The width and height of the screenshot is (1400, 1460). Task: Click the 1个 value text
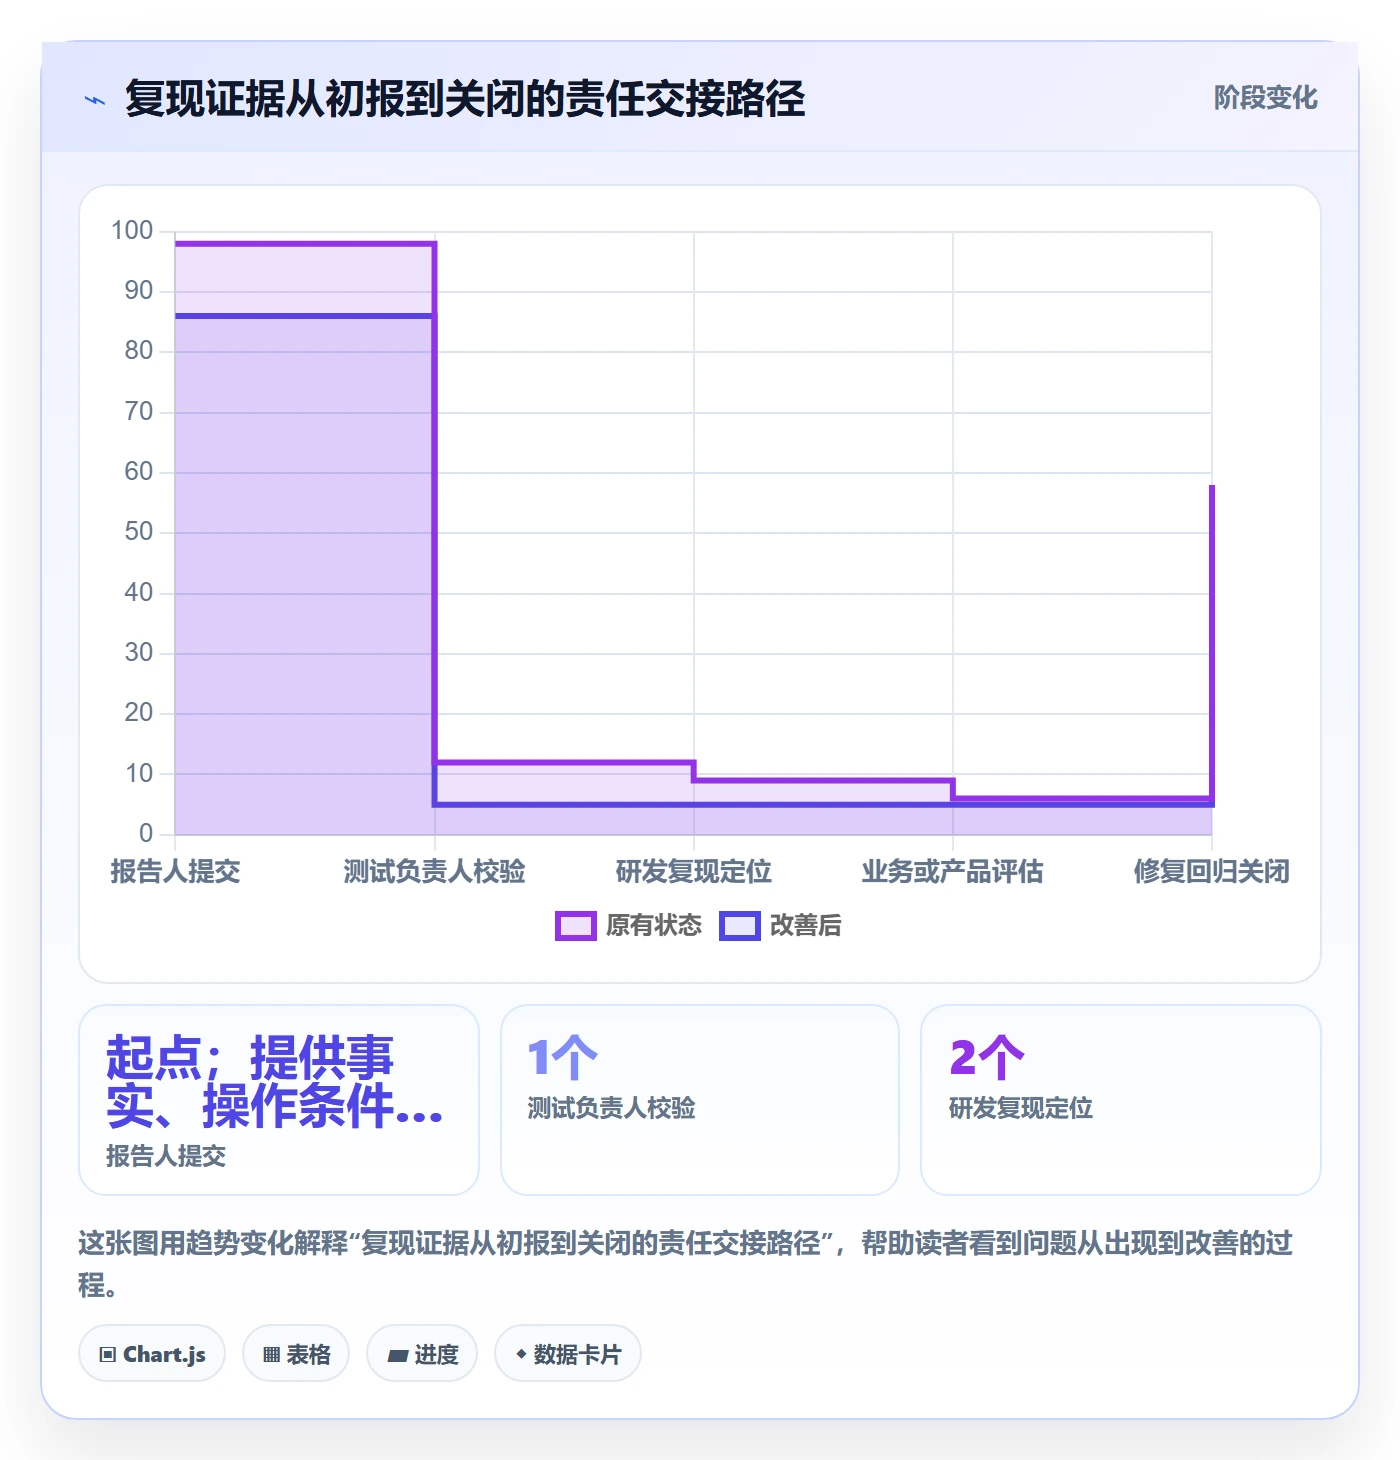562,1058
